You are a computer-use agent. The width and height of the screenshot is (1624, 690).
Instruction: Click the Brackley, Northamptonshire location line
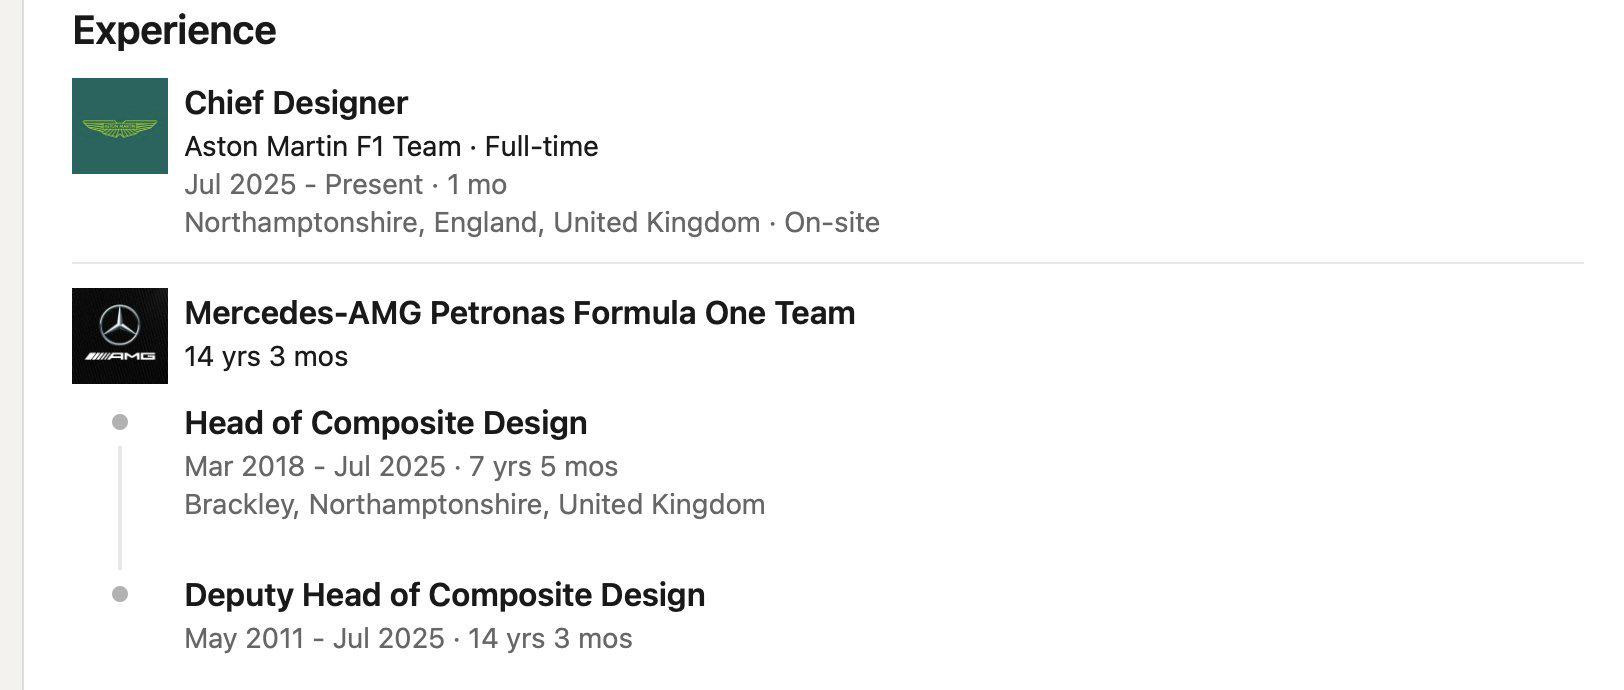[x=474, y=505]
